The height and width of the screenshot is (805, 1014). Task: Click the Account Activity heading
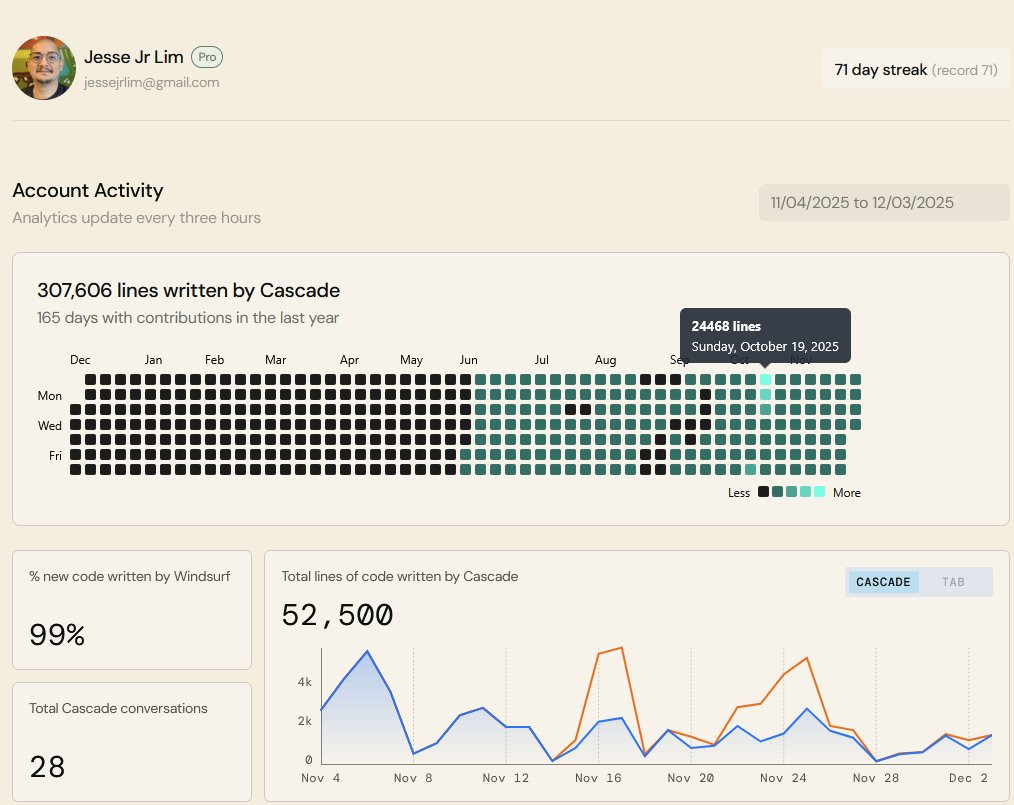(88, 190)
